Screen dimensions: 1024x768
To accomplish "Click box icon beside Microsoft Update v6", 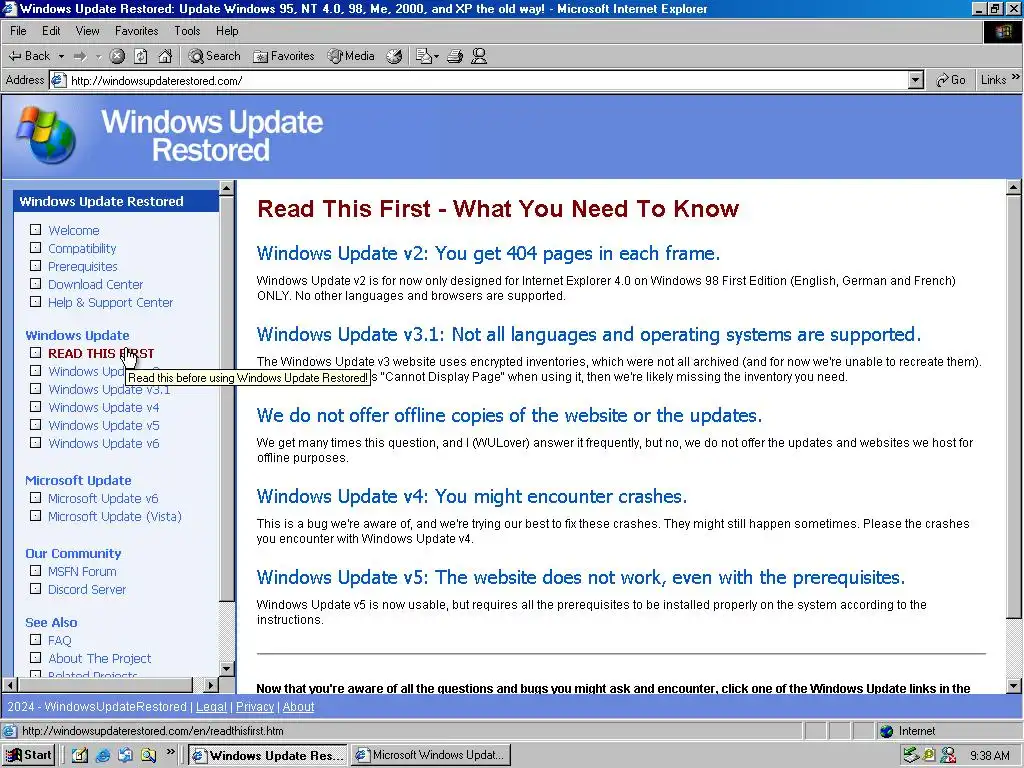I will [x=35, y=498].
